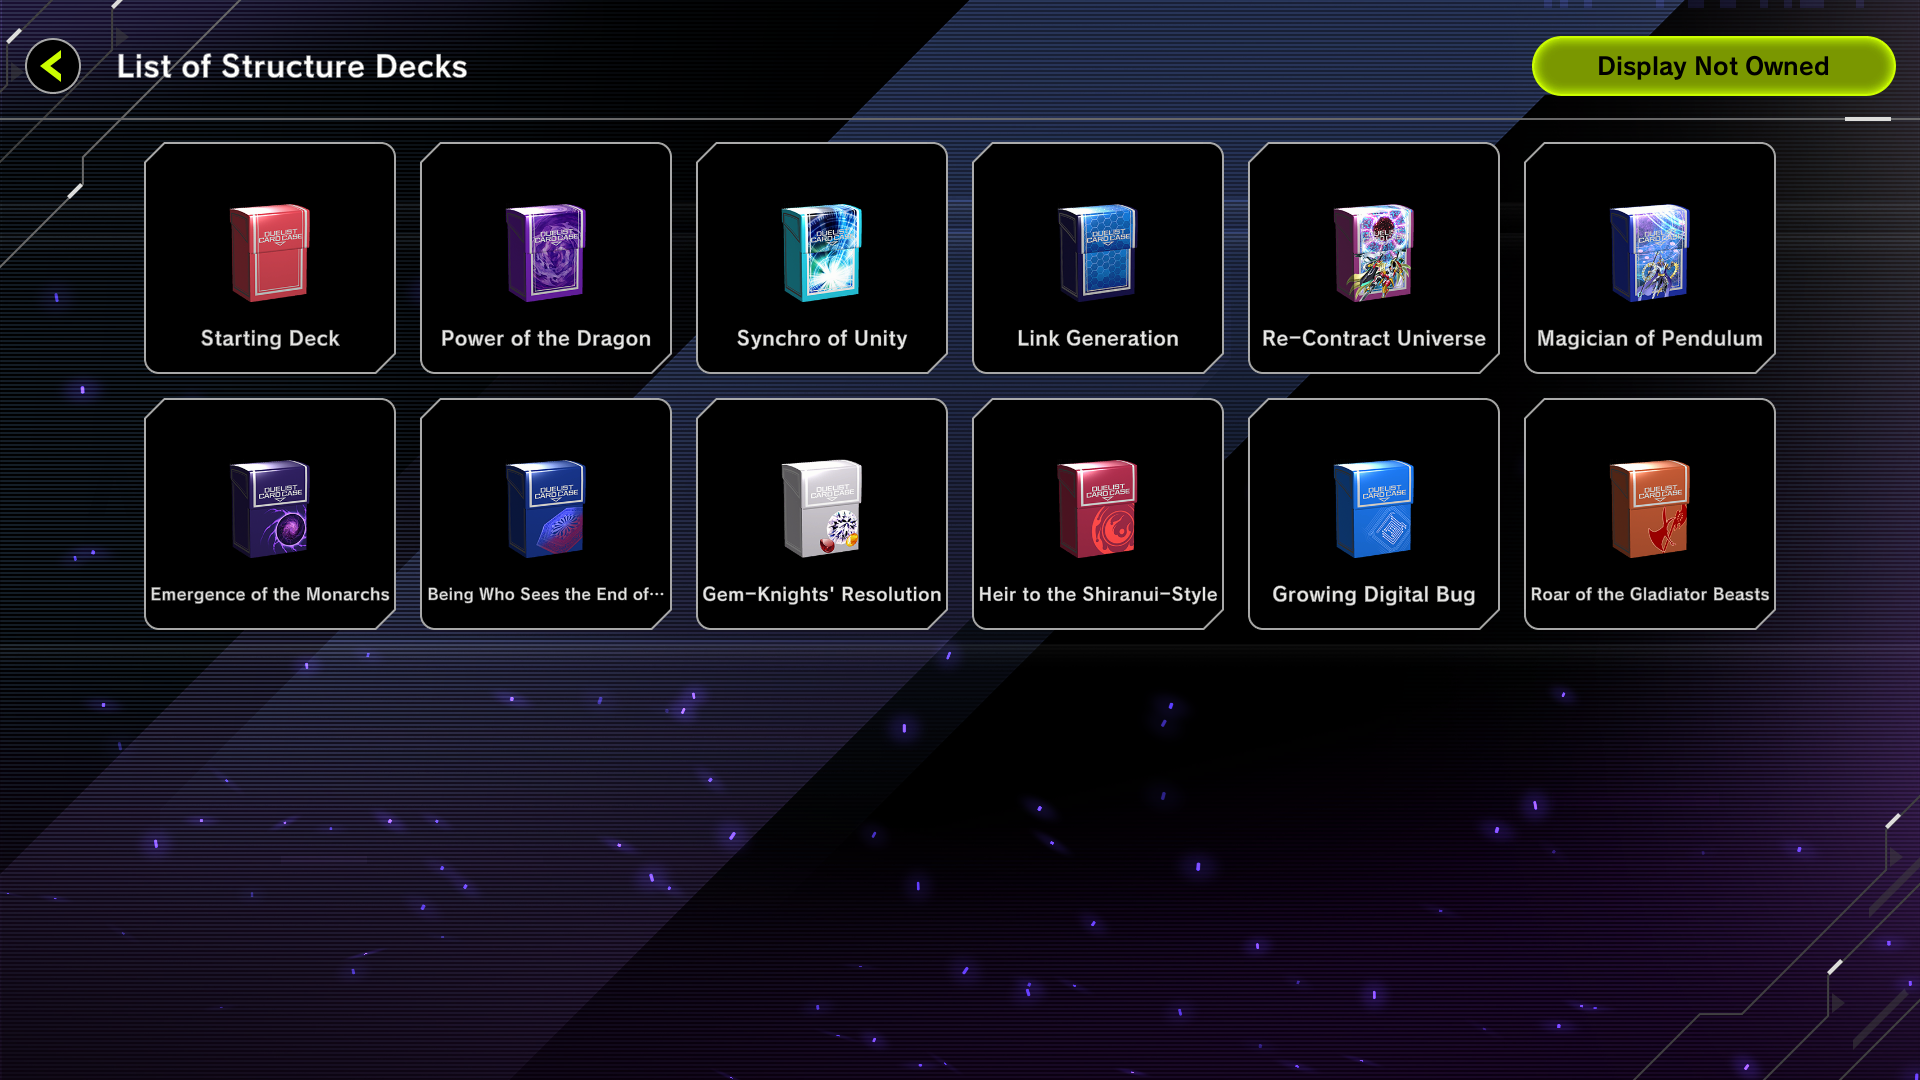Image resolution: width=1920 pixels, height=1080 pixels.
Task: Click the 'Magician of Pendulum' label
Action: tap(1650, 339)
